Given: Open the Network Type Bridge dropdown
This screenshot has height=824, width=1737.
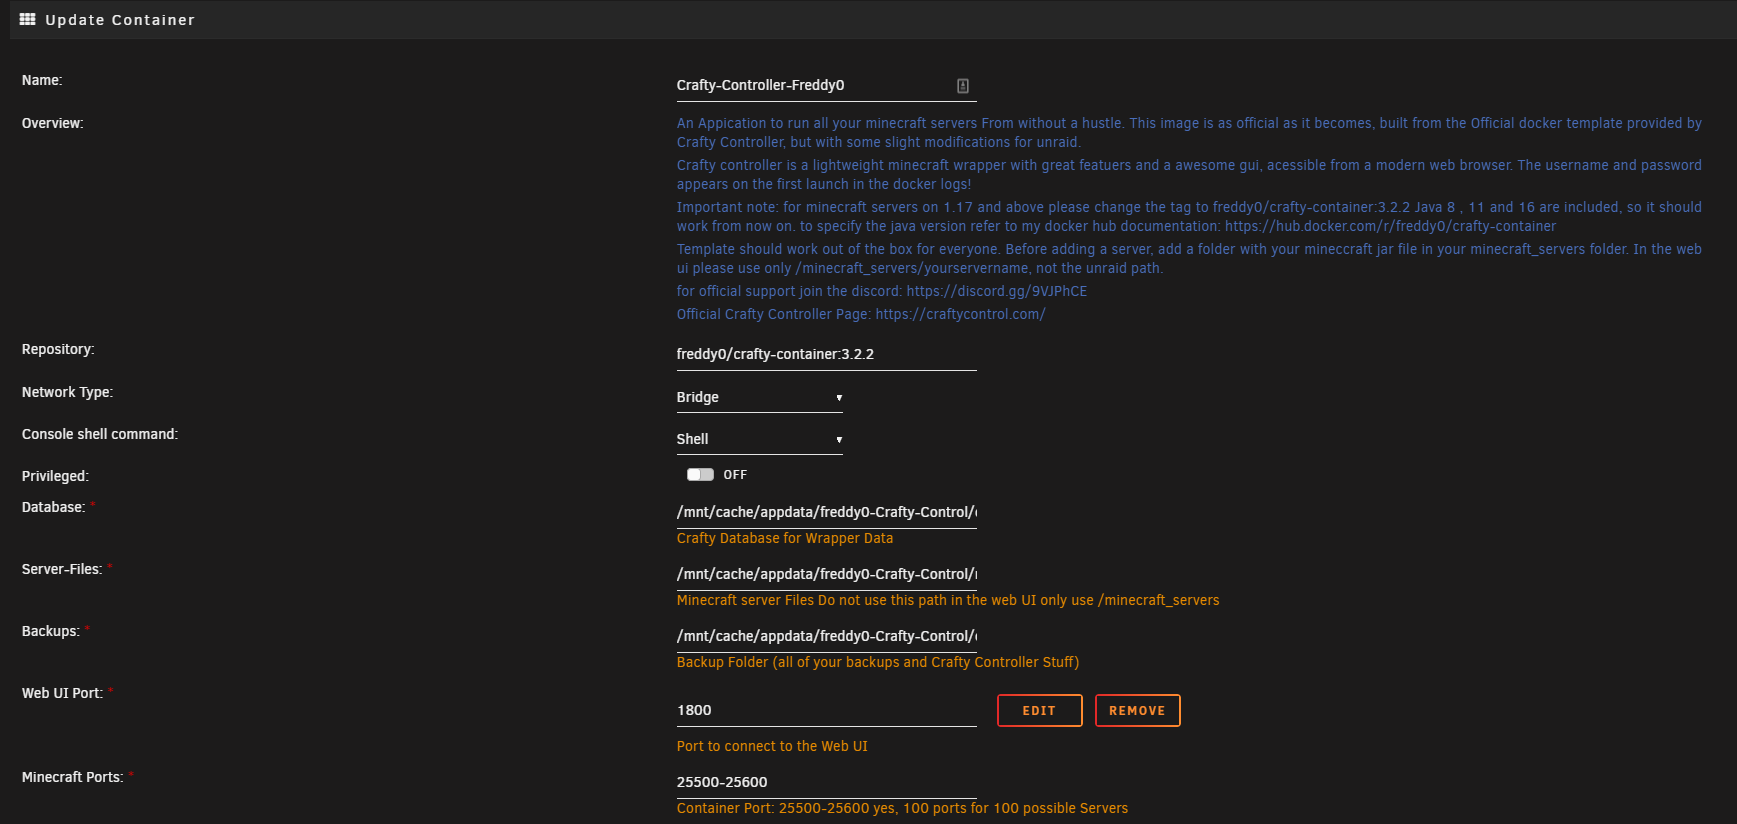Looking at the screenshot, I should click(759, 397).
